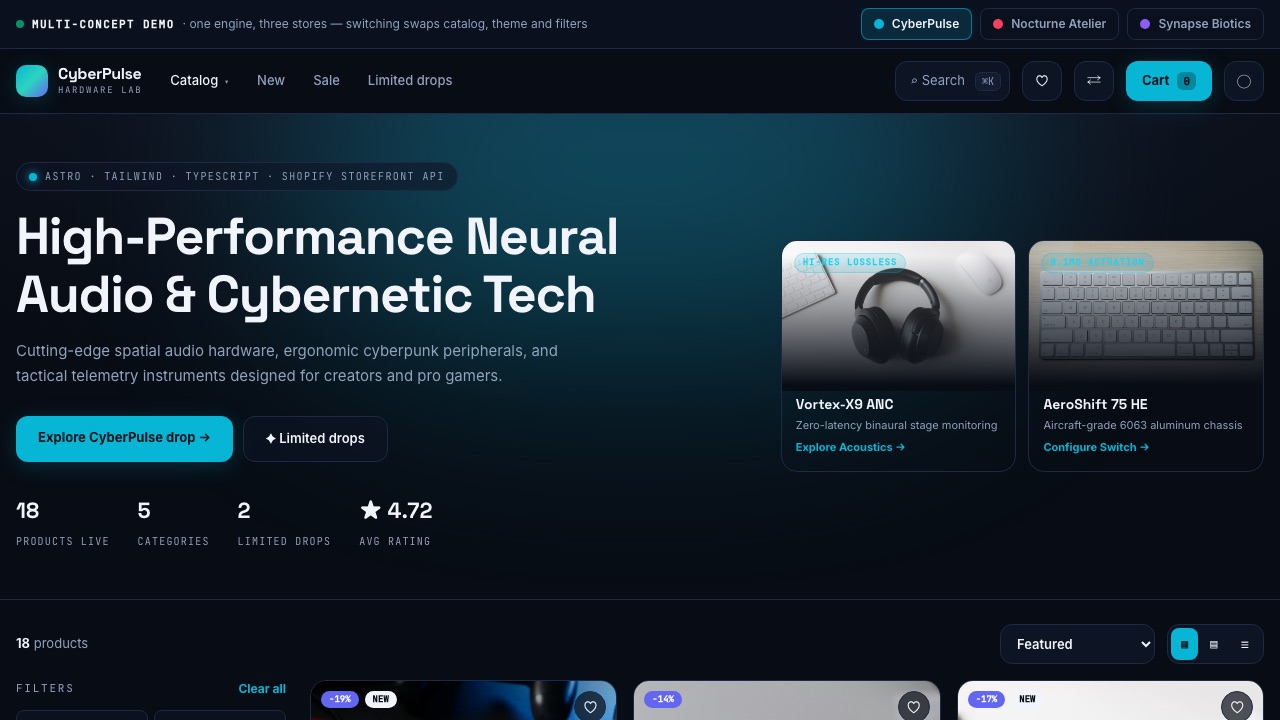
Task: Switch to Nocturne Atelier store
Action: [1049, 24]
